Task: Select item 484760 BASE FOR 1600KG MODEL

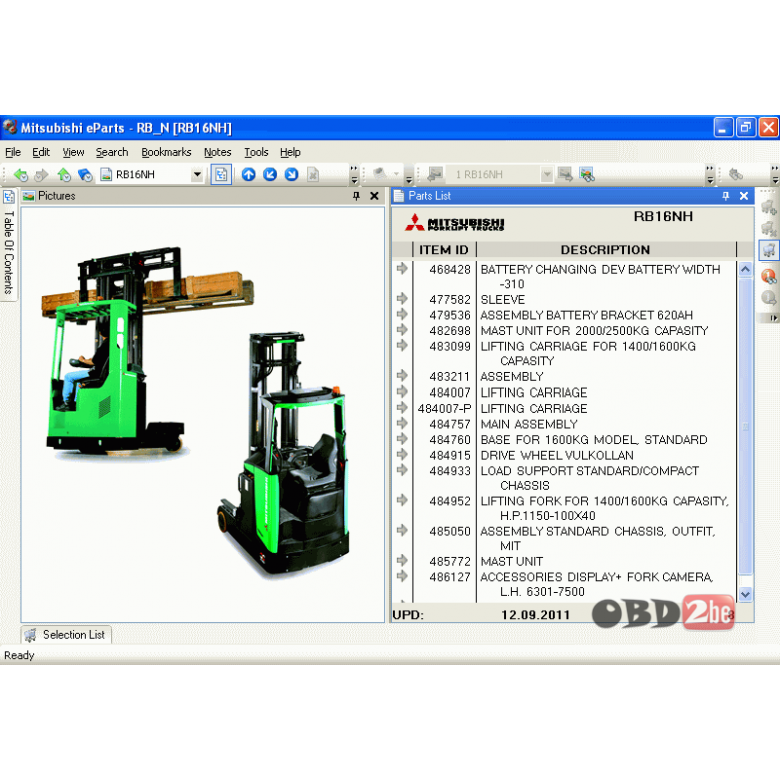Action: pos(567,440)
